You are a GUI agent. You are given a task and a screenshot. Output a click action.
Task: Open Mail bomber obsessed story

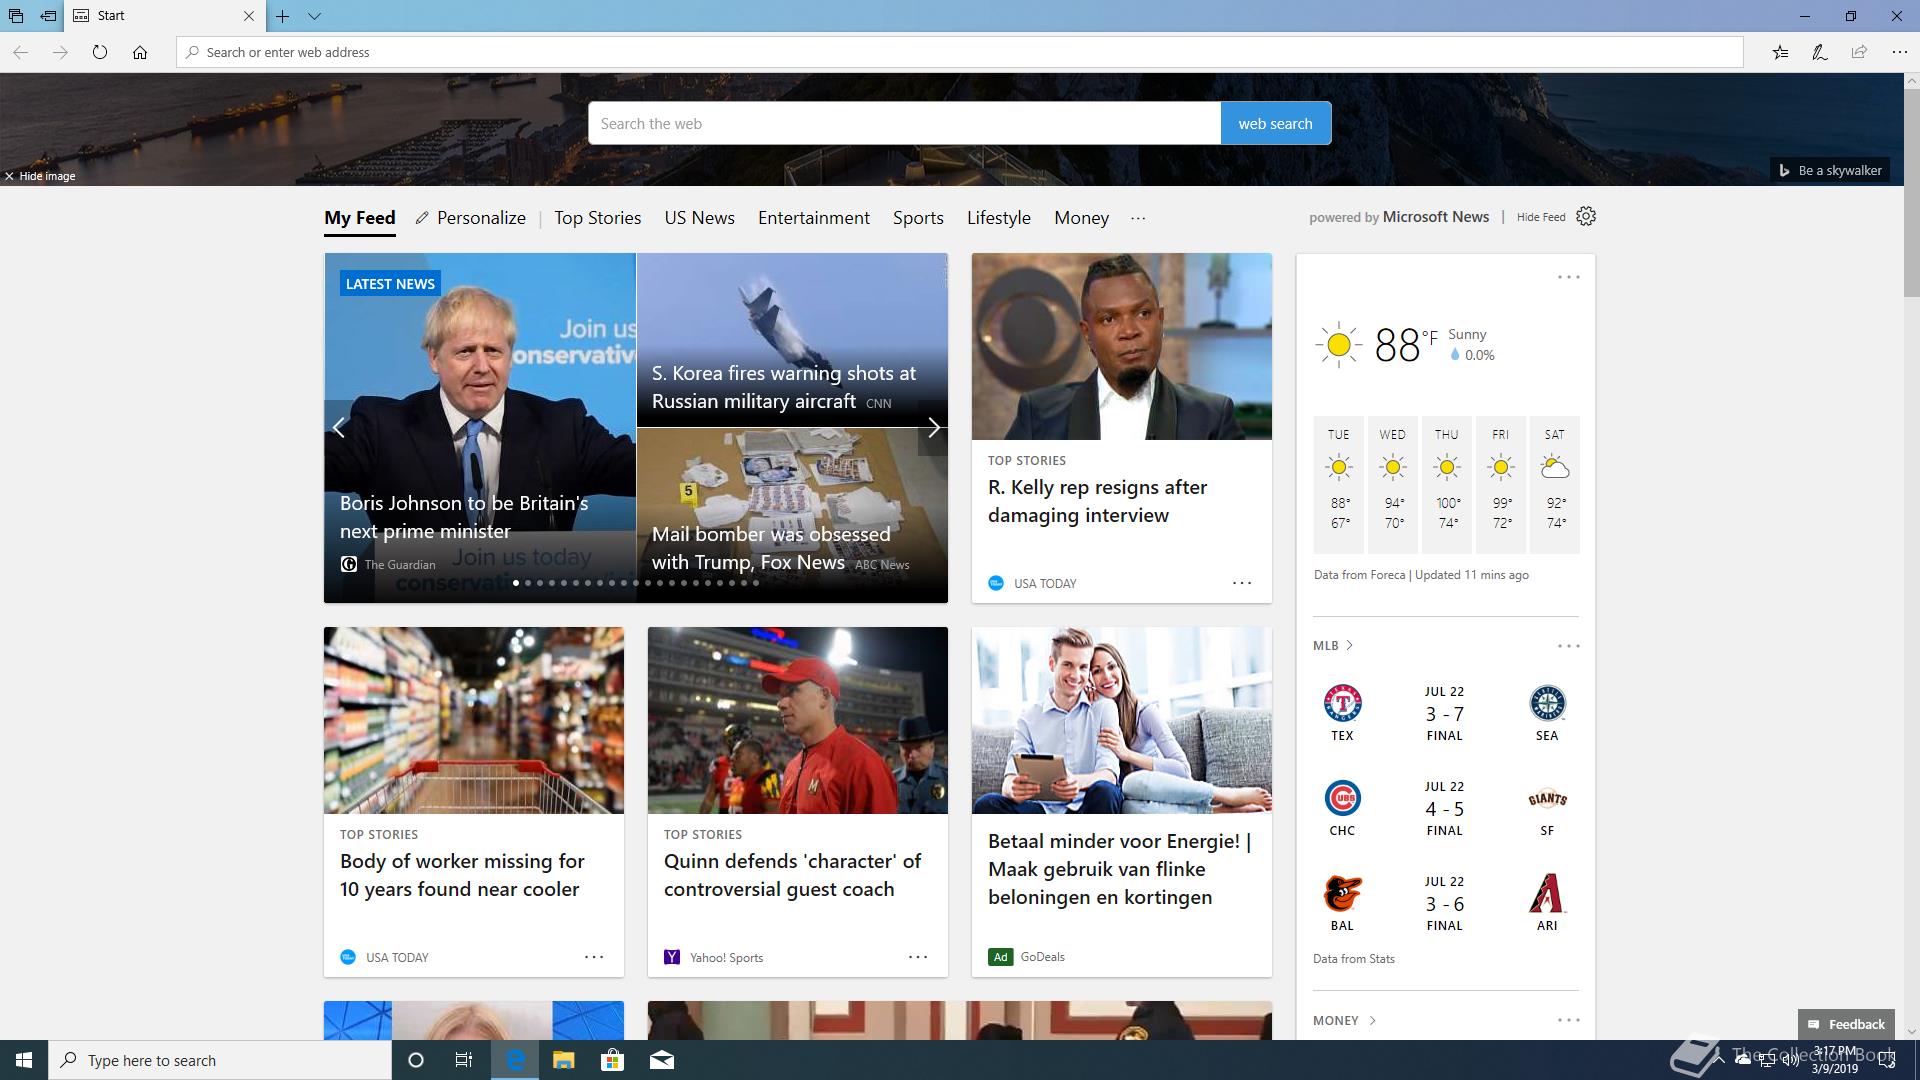pyautogui.click(x=792, y=515)
